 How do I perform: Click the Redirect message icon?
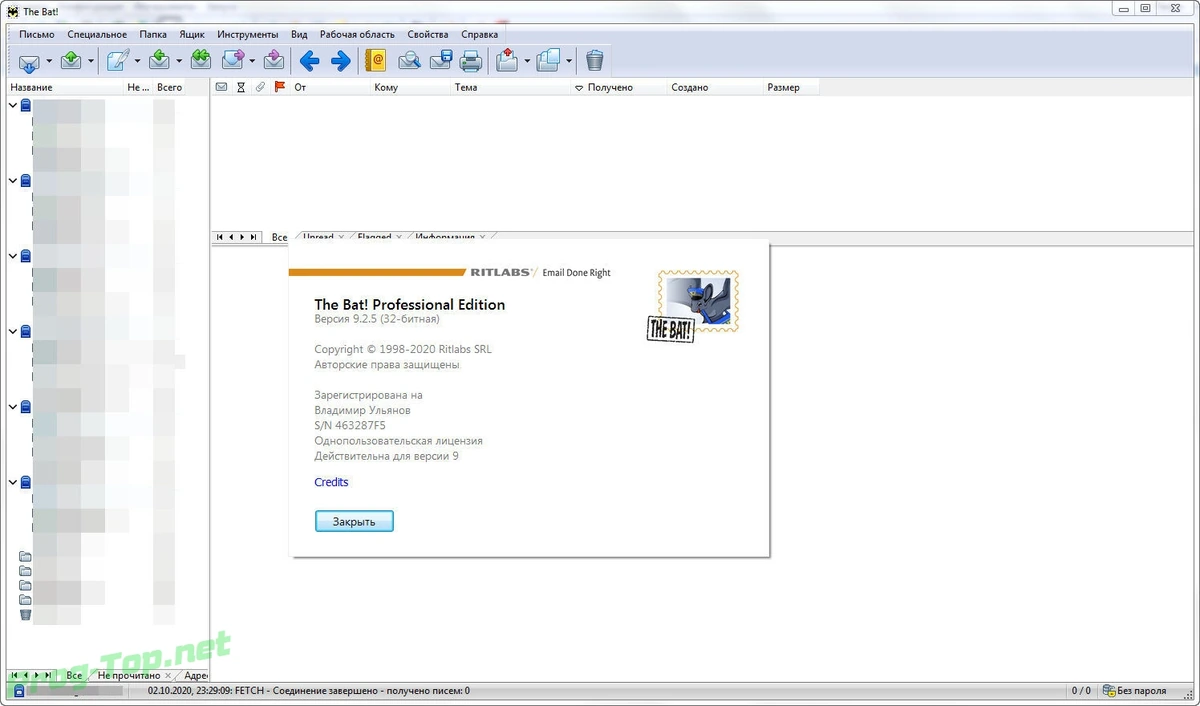(274, 61)
